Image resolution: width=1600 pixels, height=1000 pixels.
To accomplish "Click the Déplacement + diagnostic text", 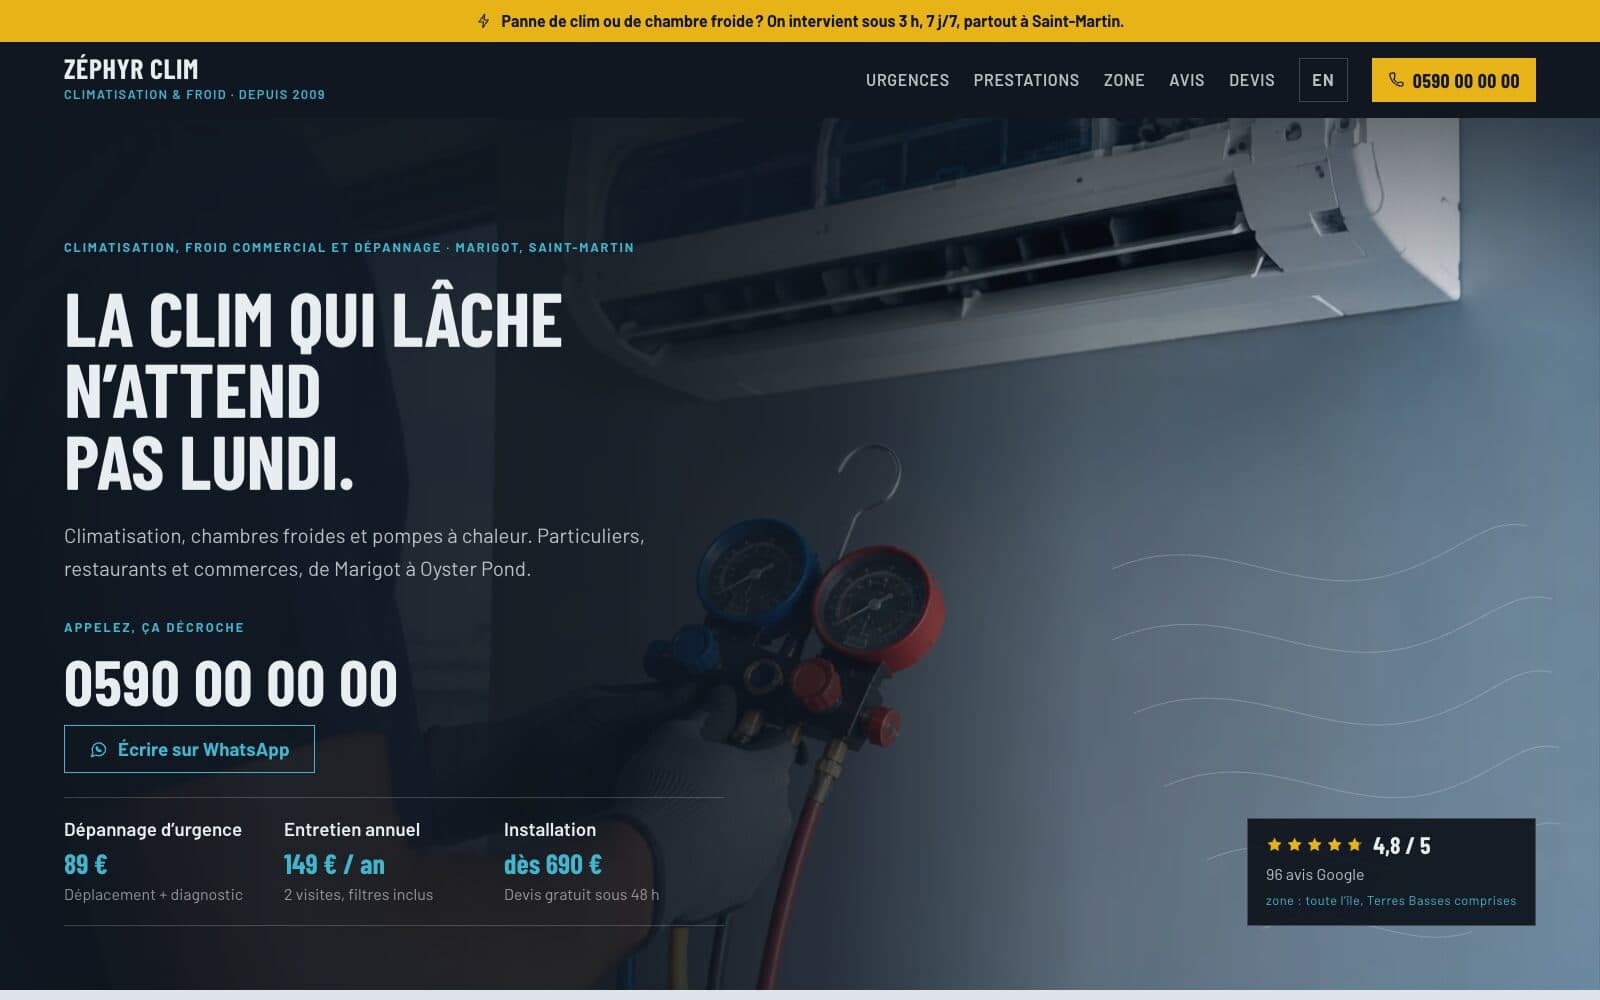I will (x=153, y=895).
